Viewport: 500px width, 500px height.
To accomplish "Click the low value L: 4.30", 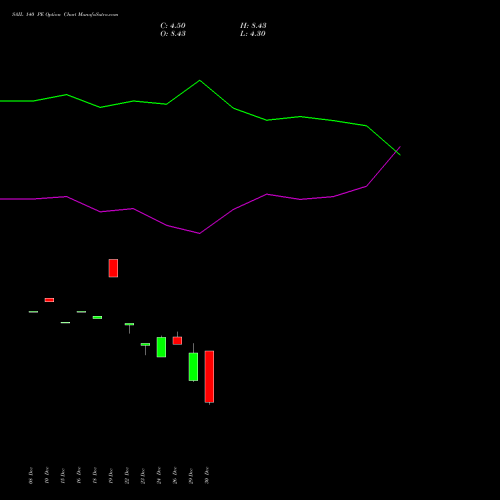I will (x=253, y=34).
